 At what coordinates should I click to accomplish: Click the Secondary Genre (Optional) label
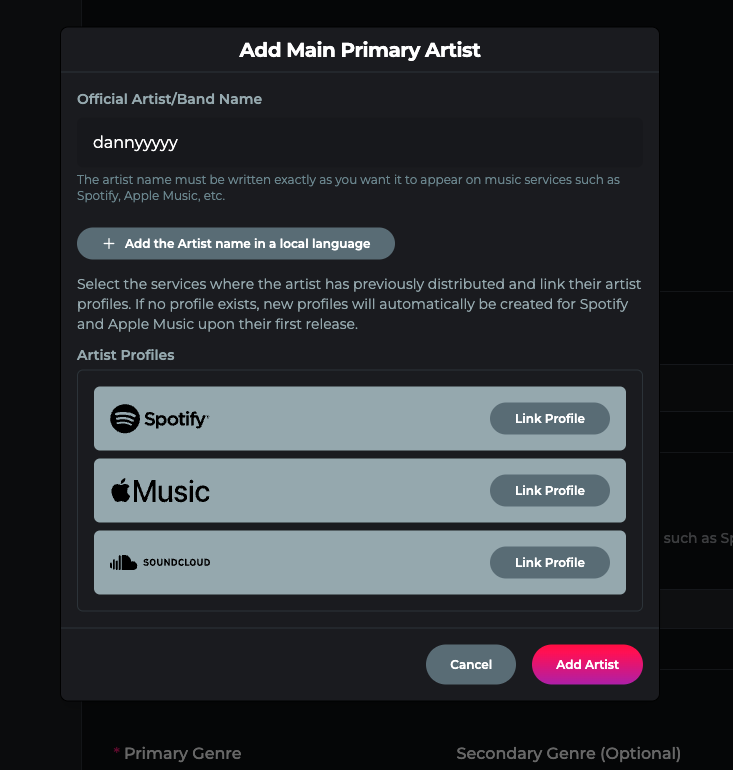click(568, 753)
